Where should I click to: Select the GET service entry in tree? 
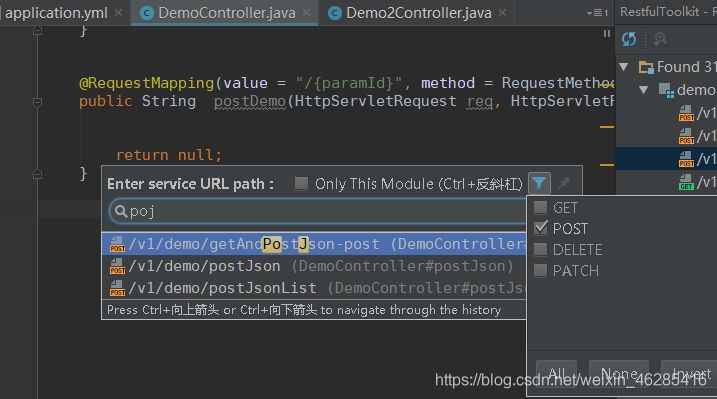point(697,182)
